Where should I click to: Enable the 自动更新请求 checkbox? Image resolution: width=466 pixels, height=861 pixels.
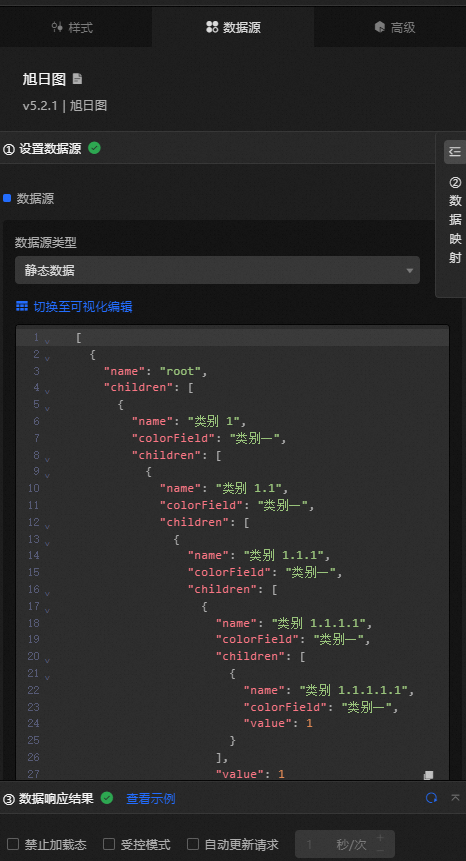pos(193,844)
